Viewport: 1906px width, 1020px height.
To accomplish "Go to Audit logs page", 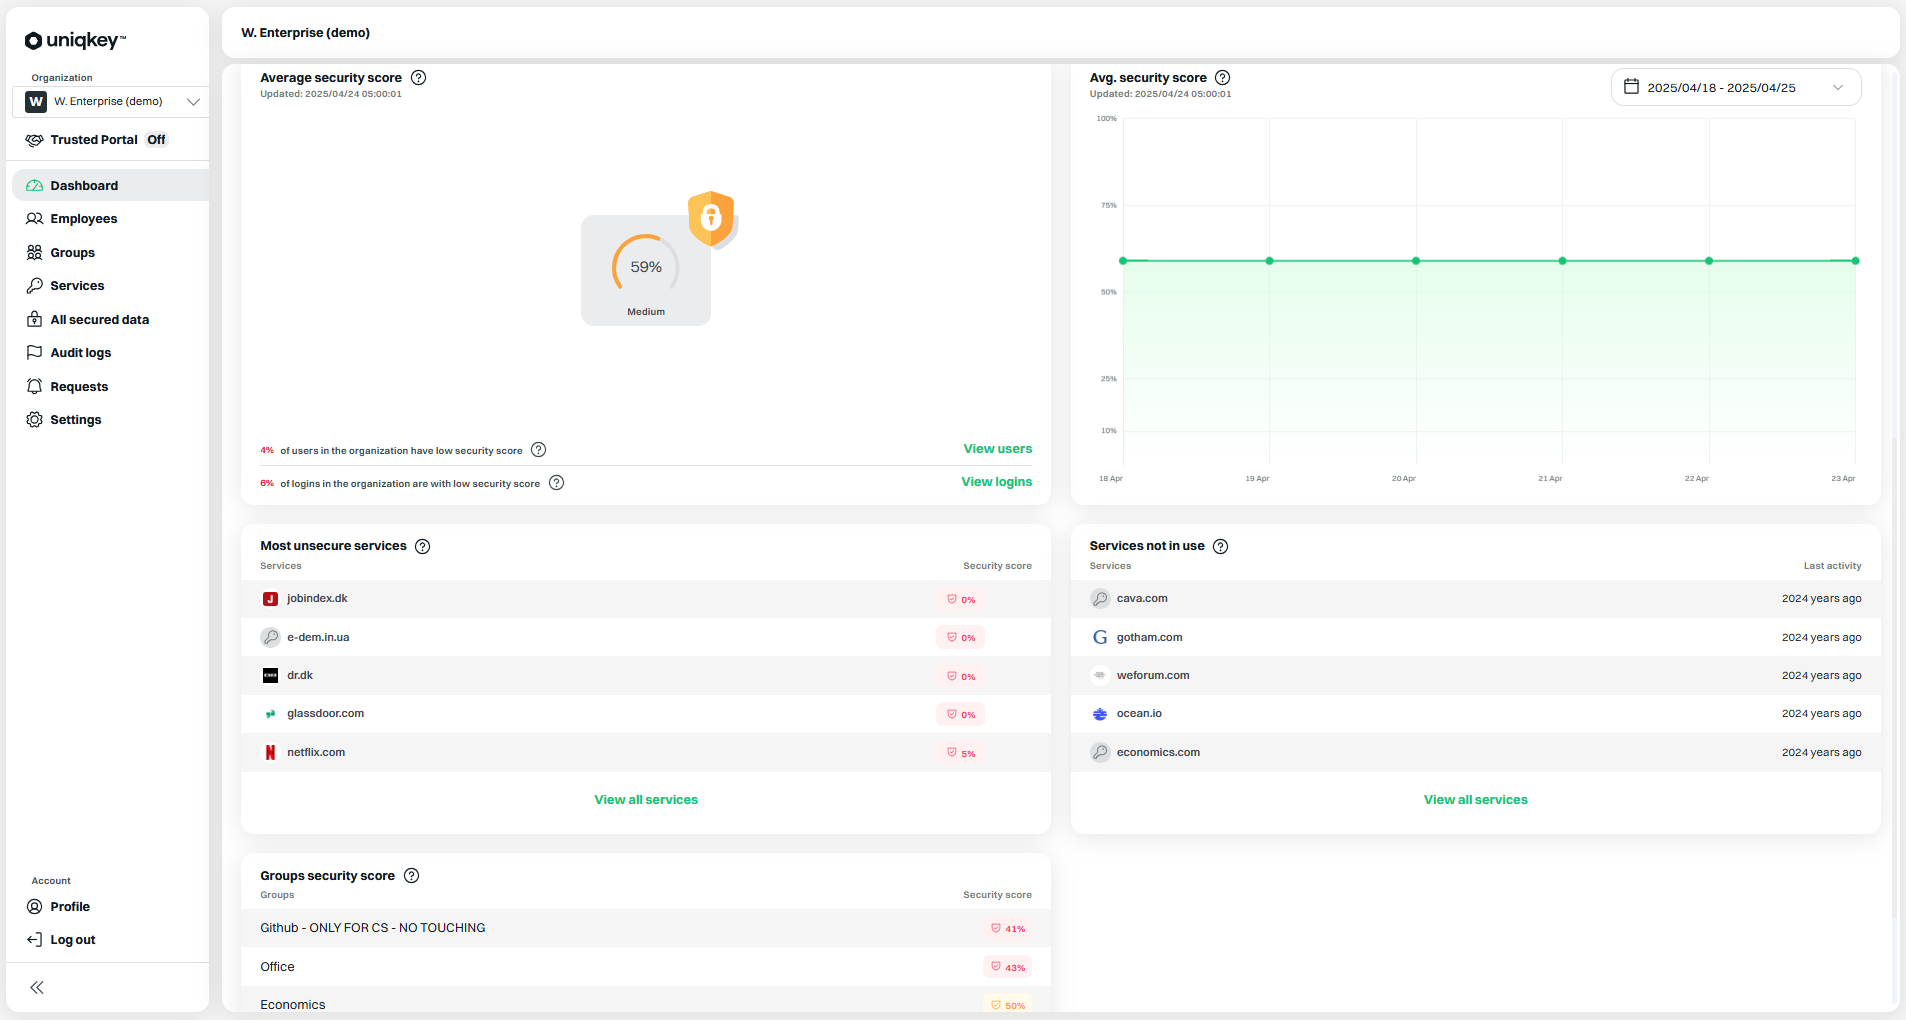I will pos(81,353).
